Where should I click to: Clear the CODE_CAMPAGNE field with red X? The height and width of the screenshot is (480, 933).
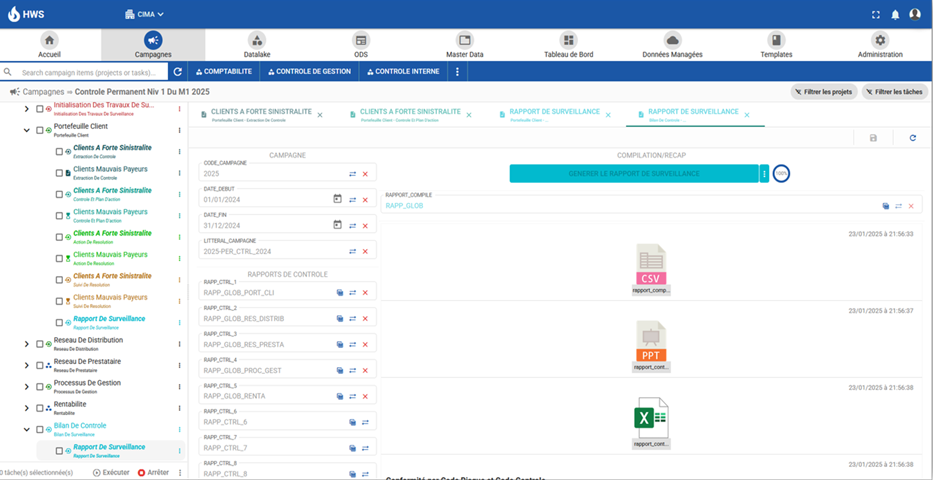click(365, 174)
